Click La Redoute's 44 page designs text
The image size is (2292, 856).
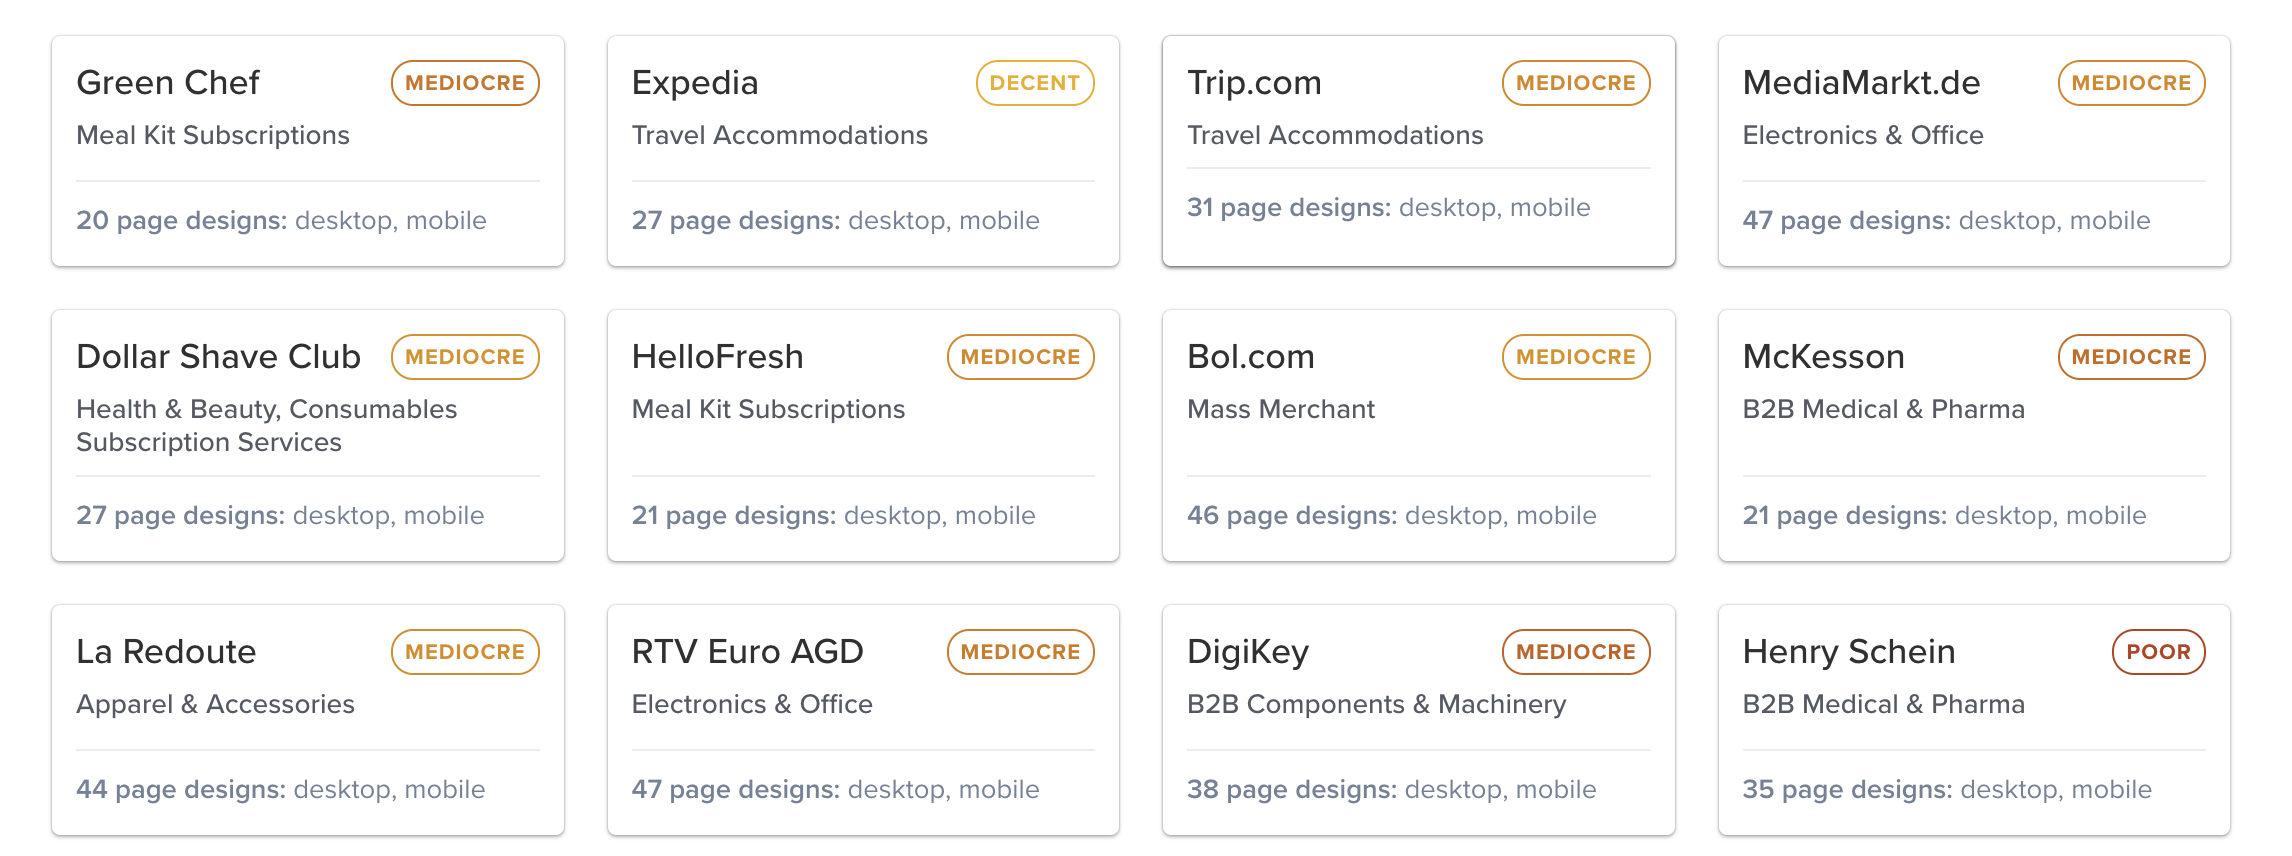(x=280, y=790)
